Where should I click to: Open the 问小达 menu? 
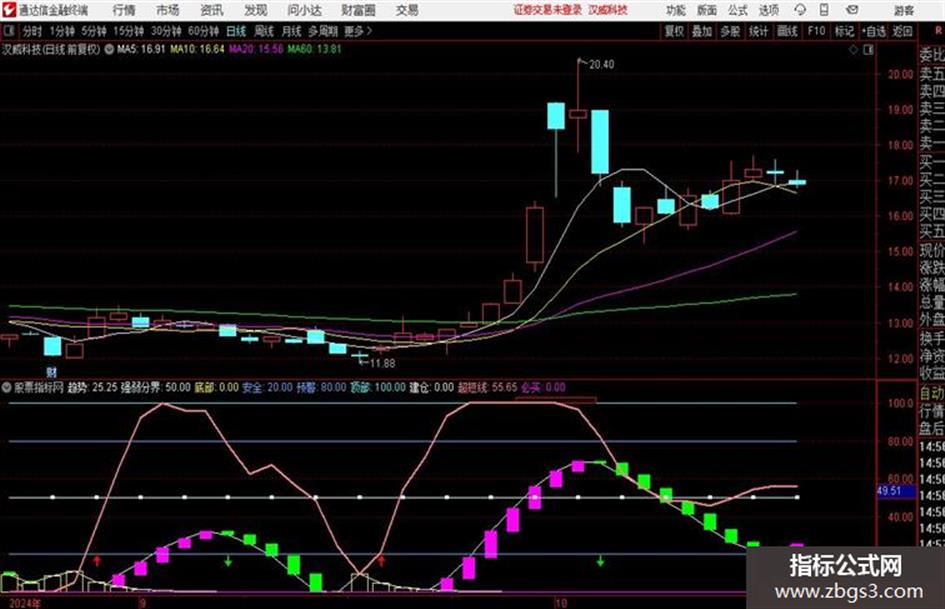pyautogui.click(x=304, y=10)
